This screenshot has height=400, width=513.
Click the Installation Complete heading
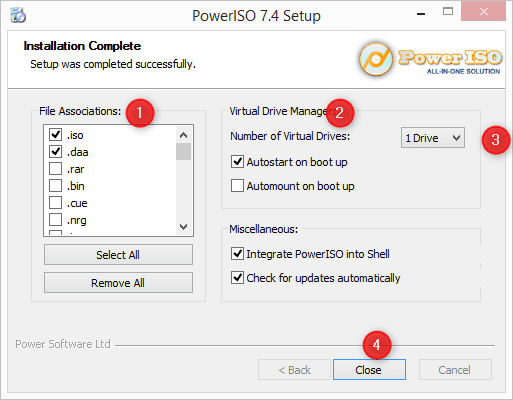click(x=82, y=46)
